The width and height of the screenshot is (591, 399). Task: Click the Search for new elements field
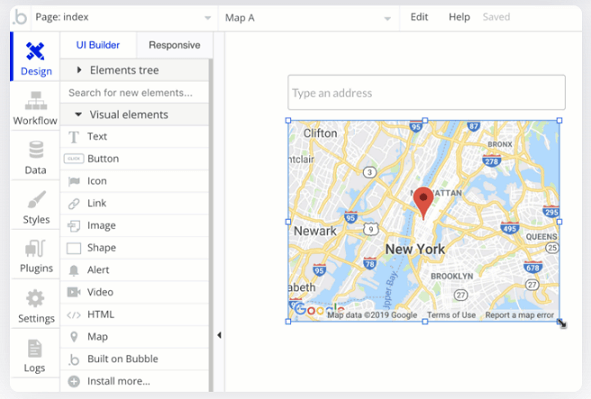134,93
